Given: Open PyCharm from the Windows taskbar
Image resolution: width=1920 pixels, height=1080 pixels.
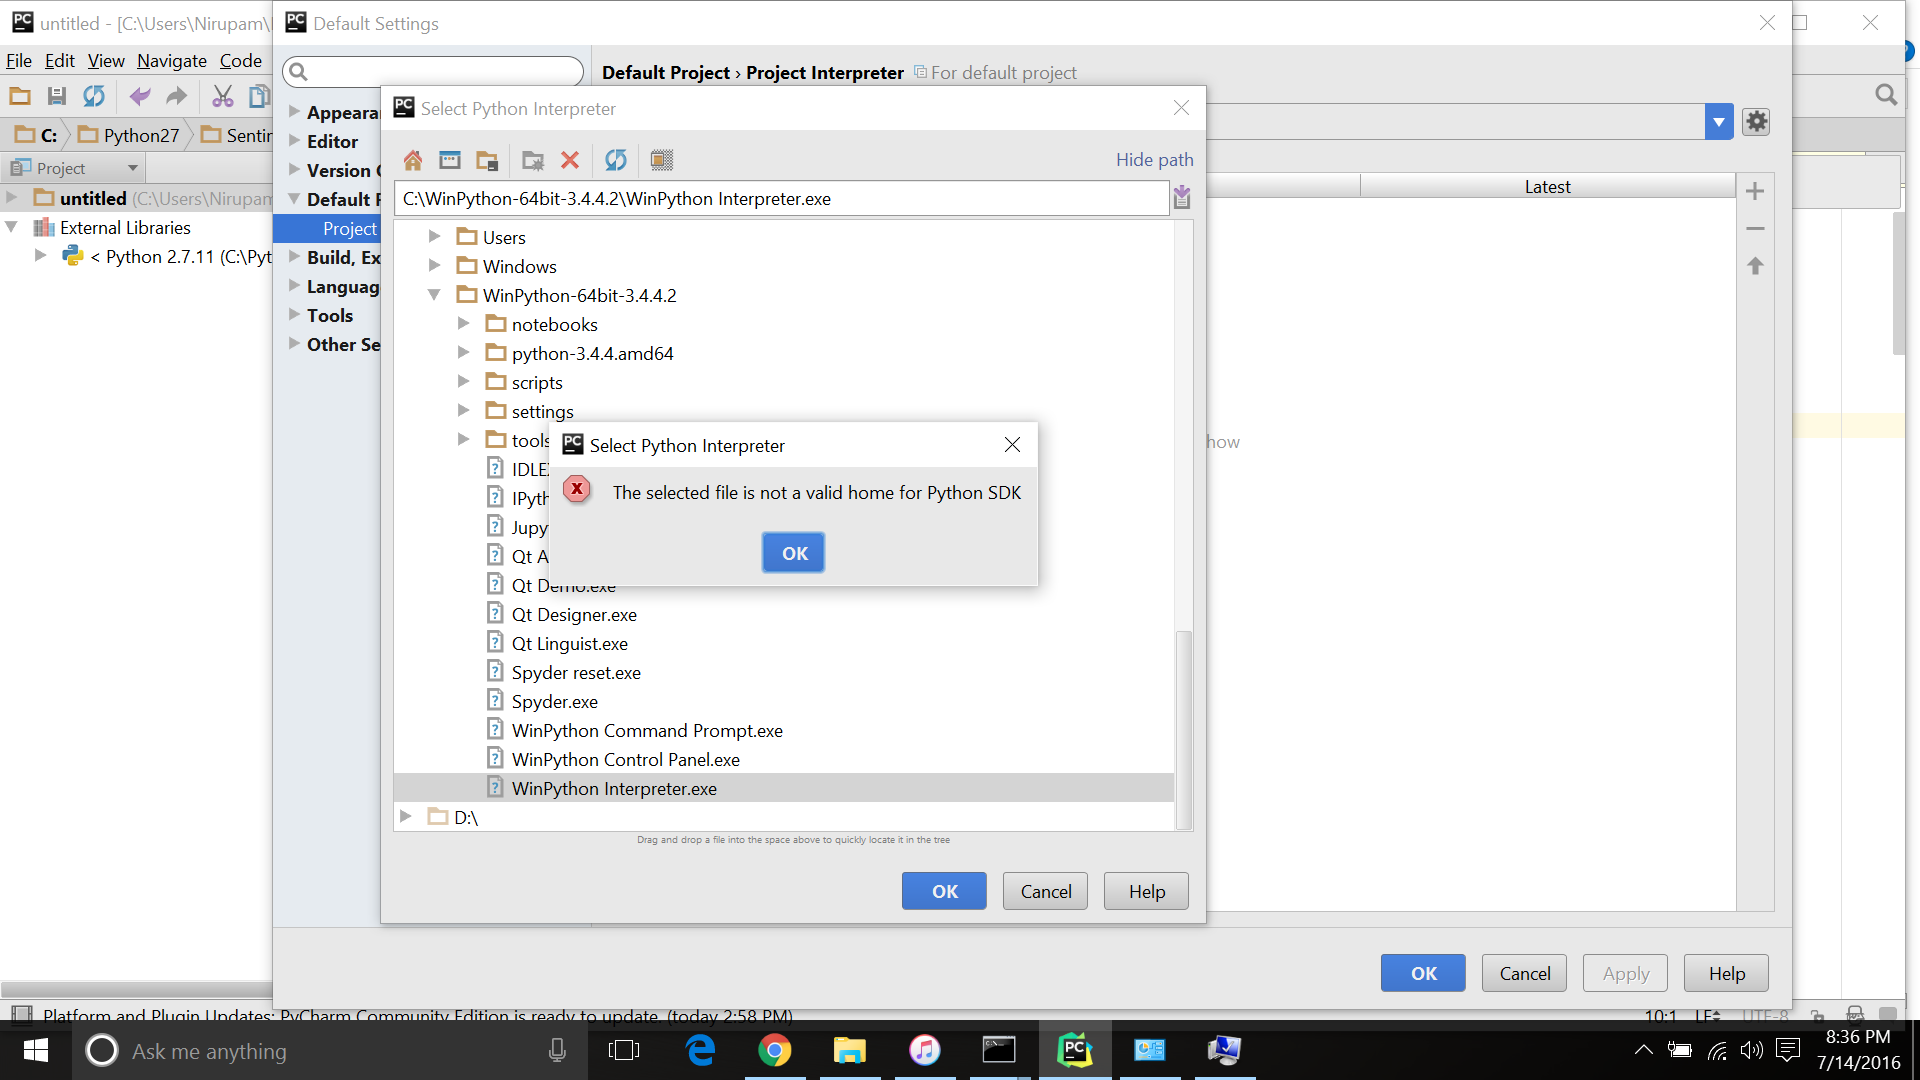Looking at the screenshot, I should [1074, 1050].
